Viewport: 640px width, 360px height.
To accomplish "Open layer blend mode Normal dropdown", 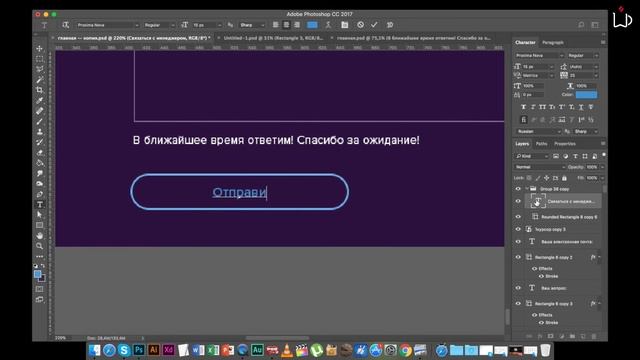I will pos(540,167).
